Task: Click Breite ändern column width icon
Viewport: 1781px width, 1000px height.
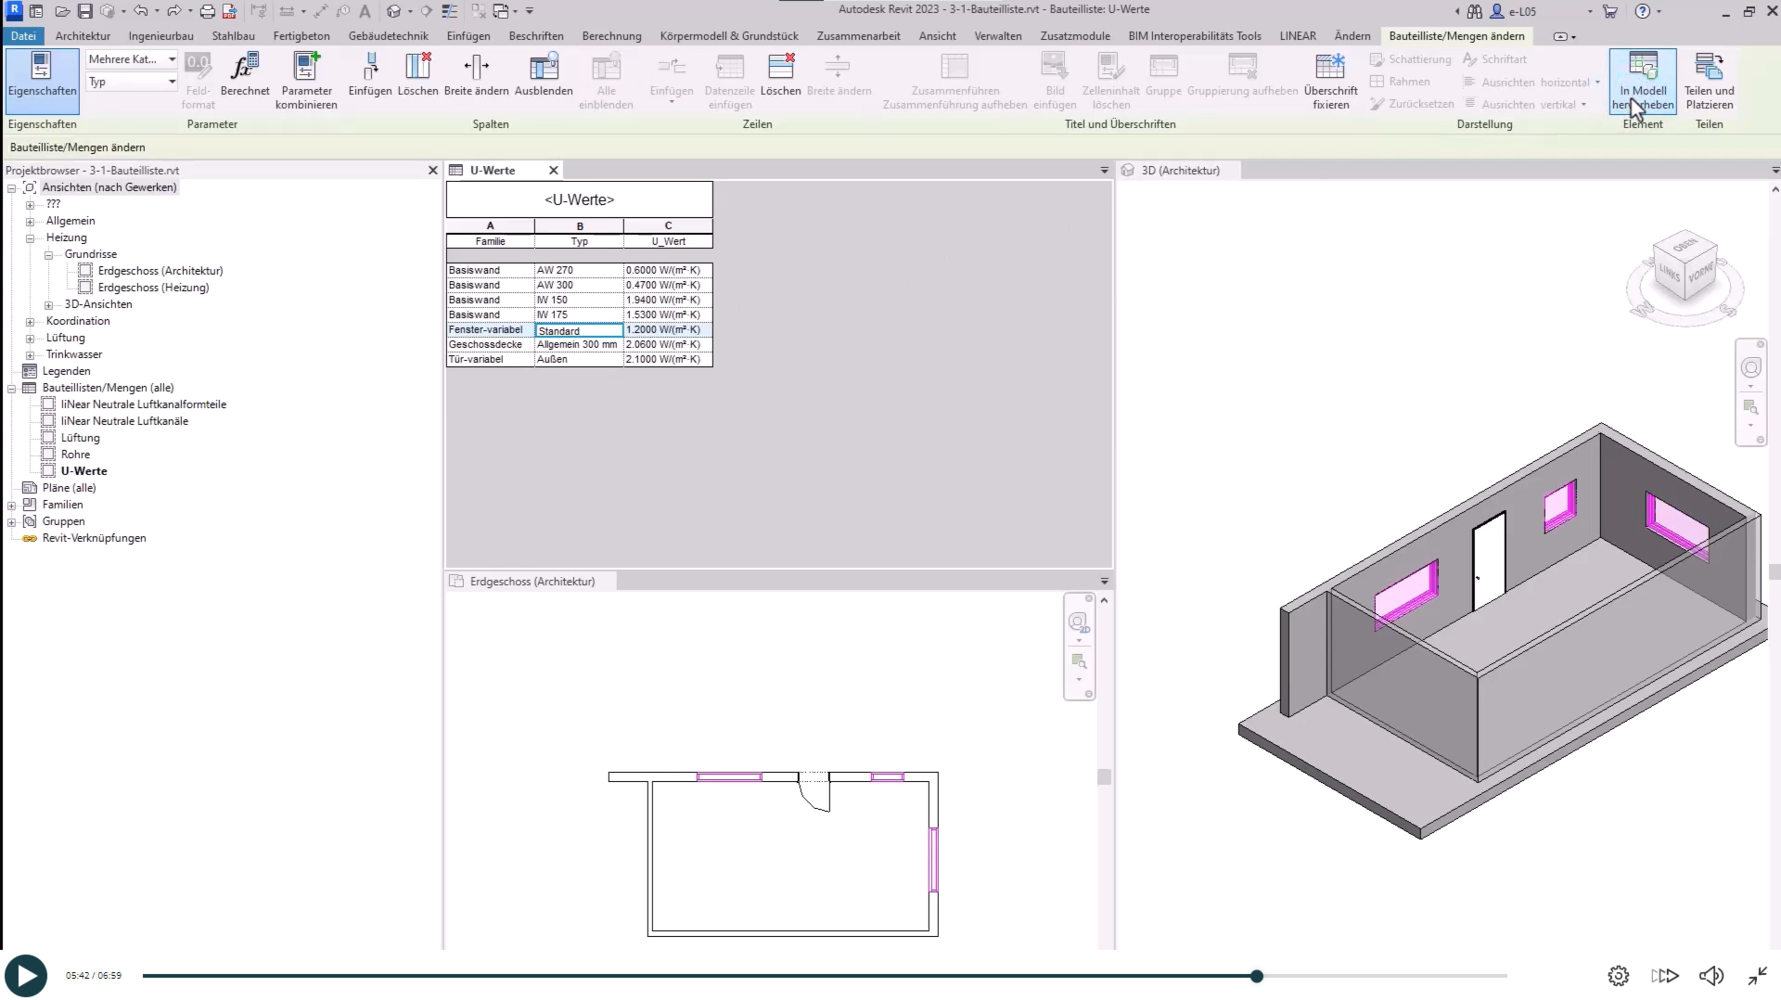Action: coord(476,75)
